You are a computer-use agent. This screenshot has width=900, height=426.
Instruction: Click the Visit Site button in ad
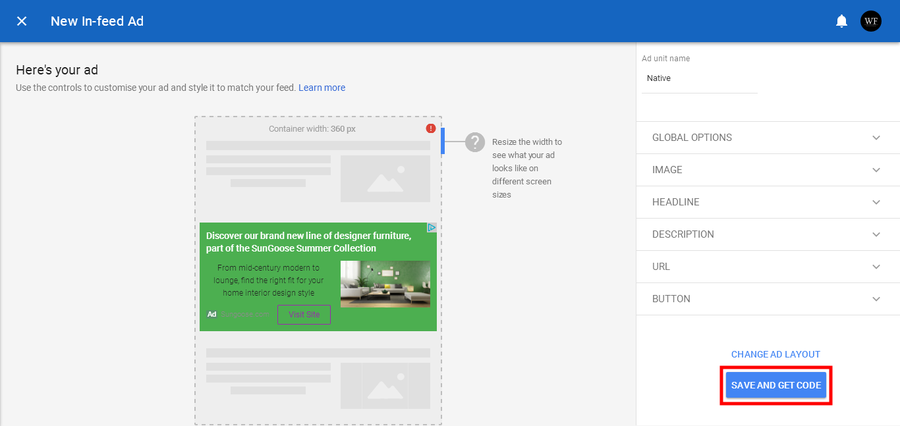(304, 315)
